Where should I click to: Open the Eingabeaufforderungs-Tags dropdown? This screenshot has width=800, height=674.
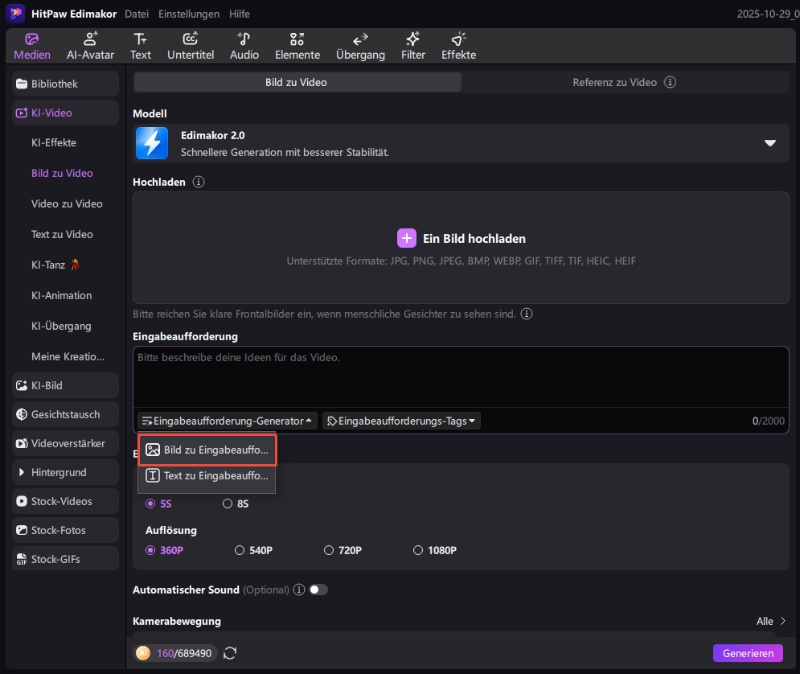pos(402,421)
